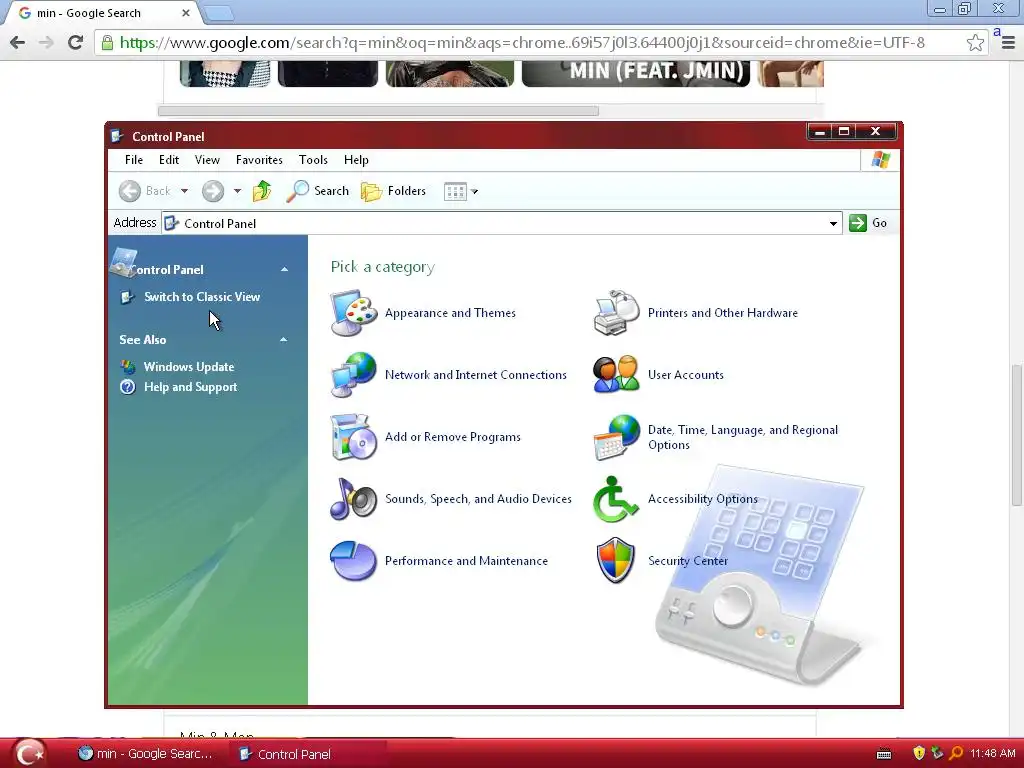The image size is (1024, 768).
Task: Click the security shield tray icon
Action: point(919,753)
